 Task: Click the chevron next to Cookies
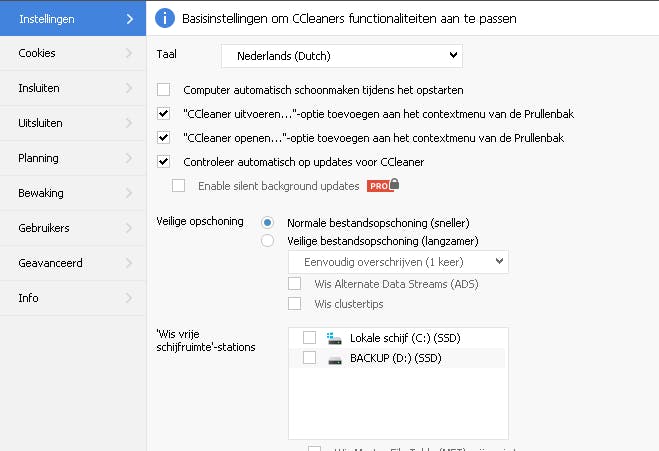coord(129,53)
